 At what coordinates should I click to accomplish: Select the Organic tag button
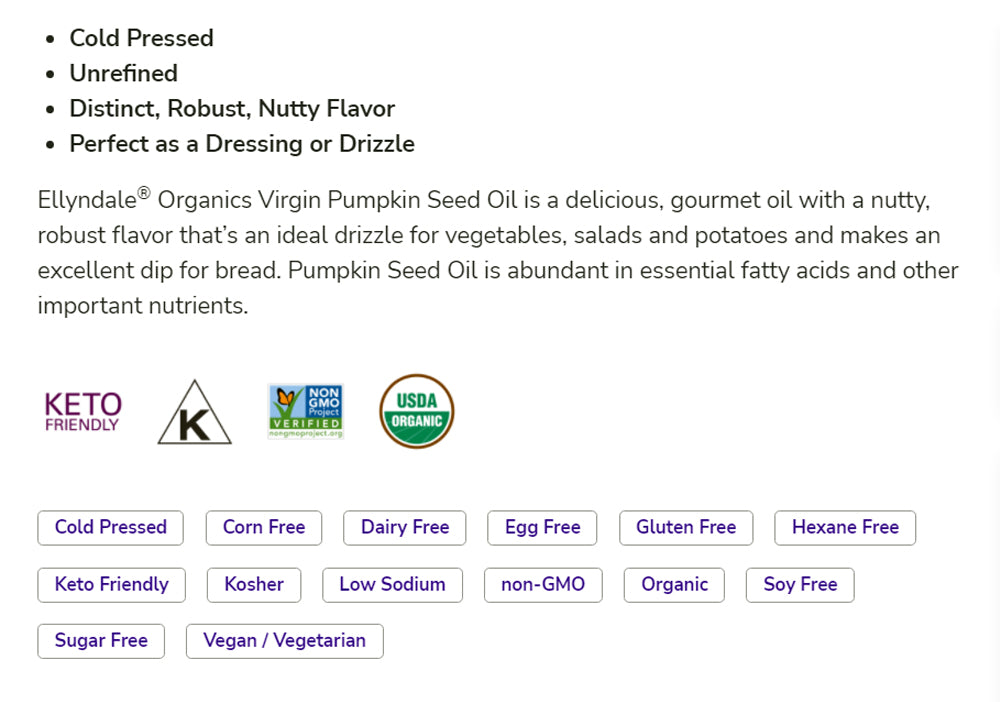click(x=674, y=584)
